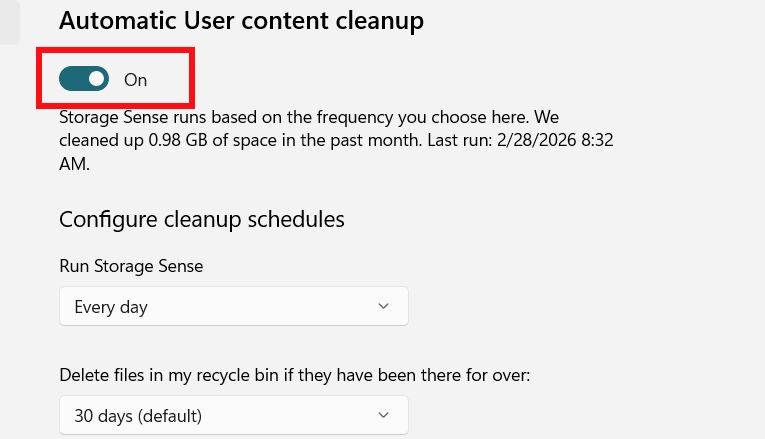Click the "Configure cleanup schedules" heading
Viewport: 765px width, 439px height.
click(x=201, y=219)
